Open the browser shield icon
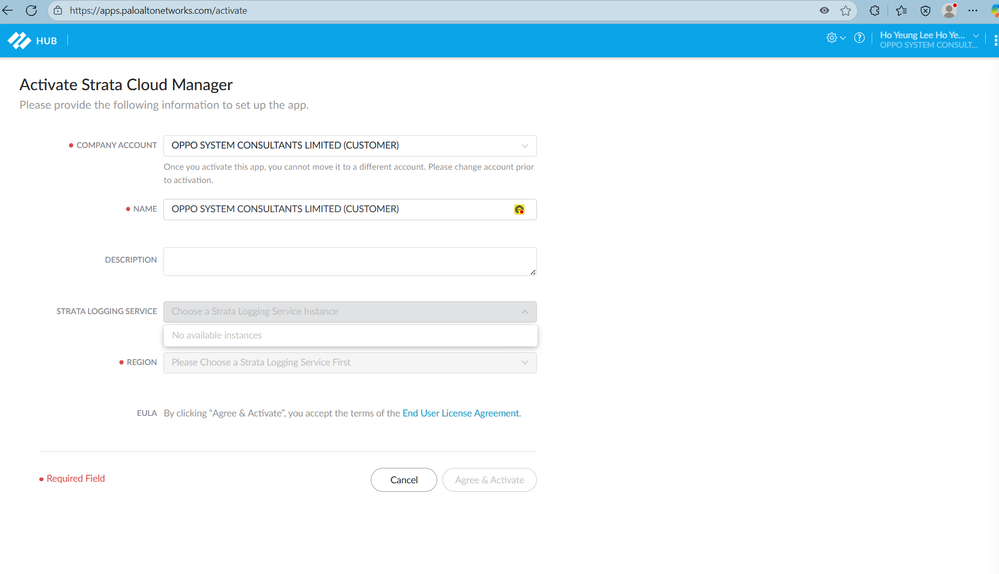 coord(925,10)
